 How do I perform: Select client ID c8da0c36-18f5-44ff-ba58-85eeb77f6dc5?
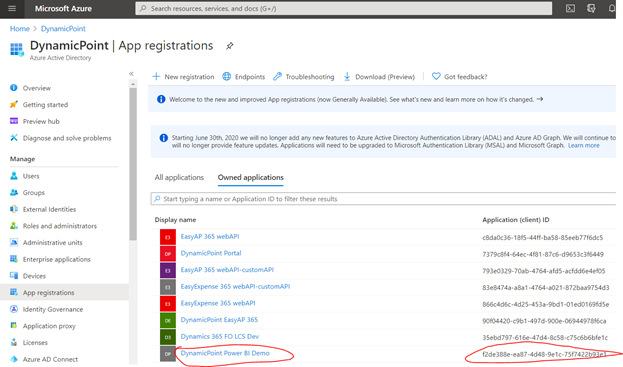pyautogui.click(x=542, y=238)
